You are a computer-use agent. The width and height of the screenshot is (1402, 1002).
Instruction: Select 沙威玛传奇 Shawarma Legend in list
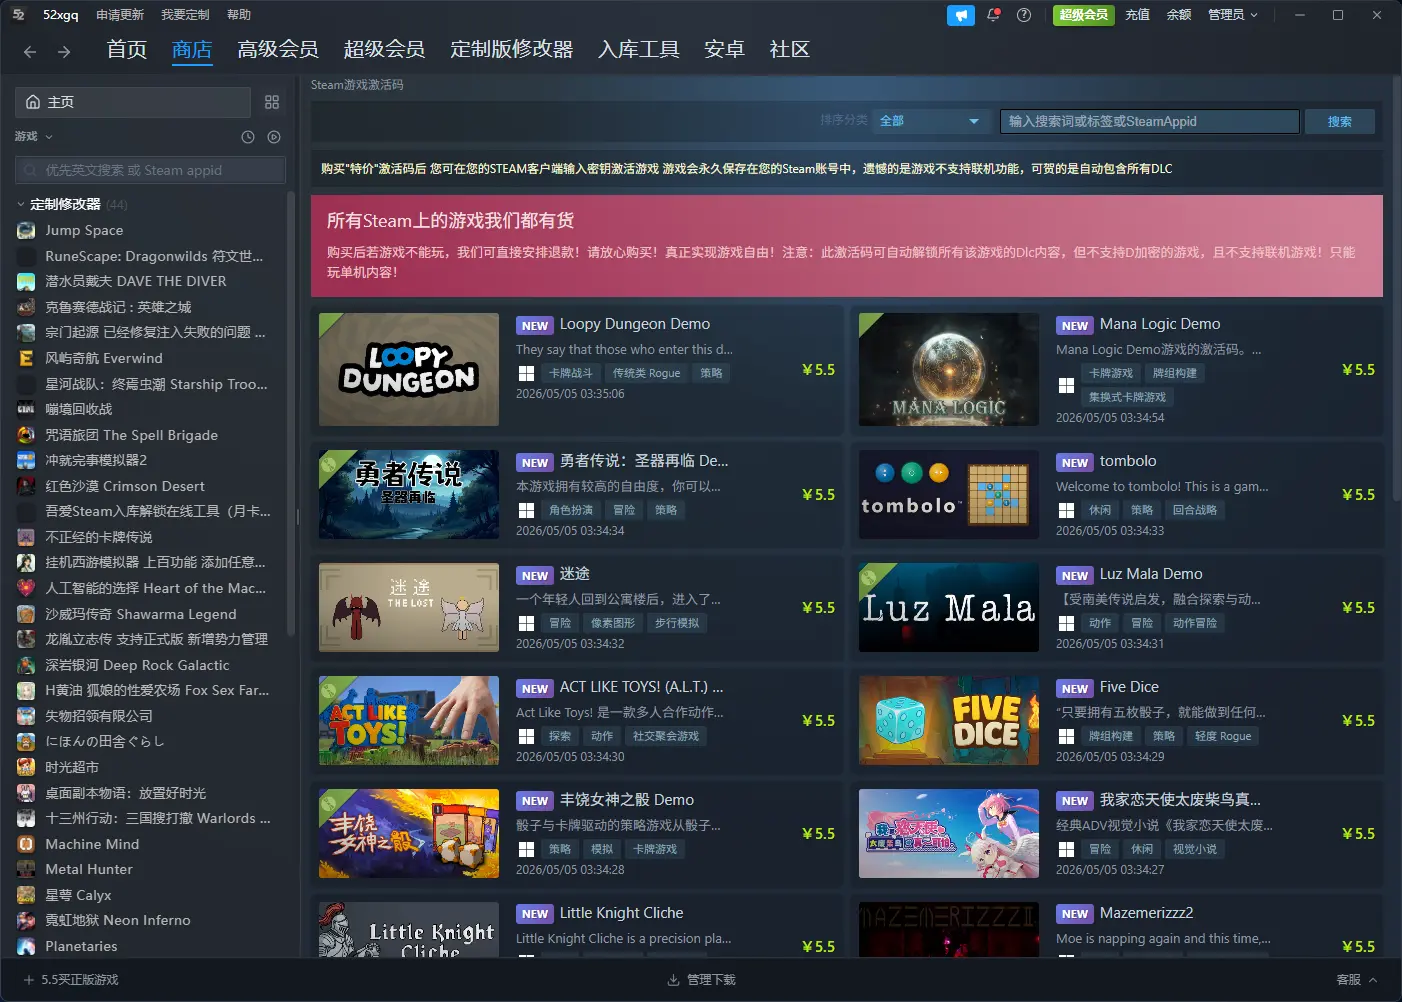[141, 614]
